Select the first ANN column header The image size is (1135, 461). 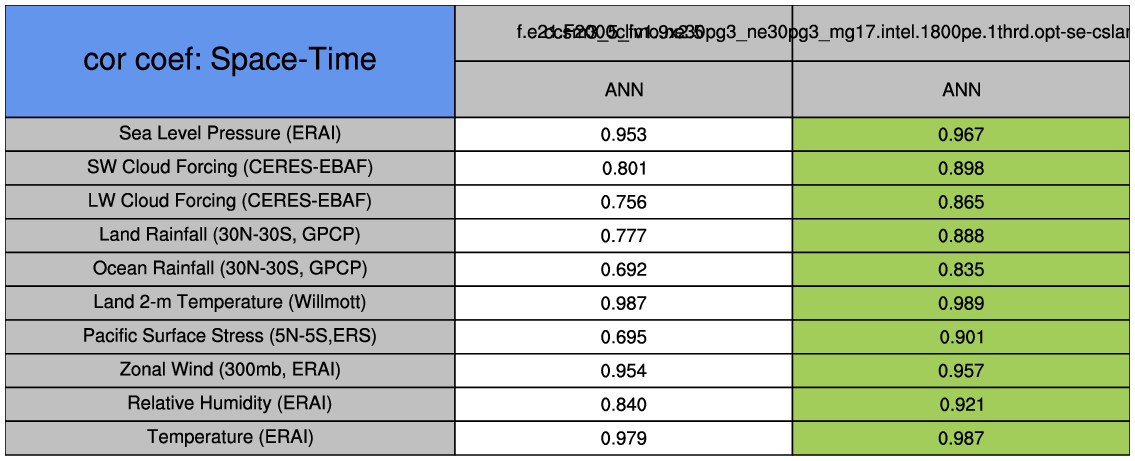624,90
